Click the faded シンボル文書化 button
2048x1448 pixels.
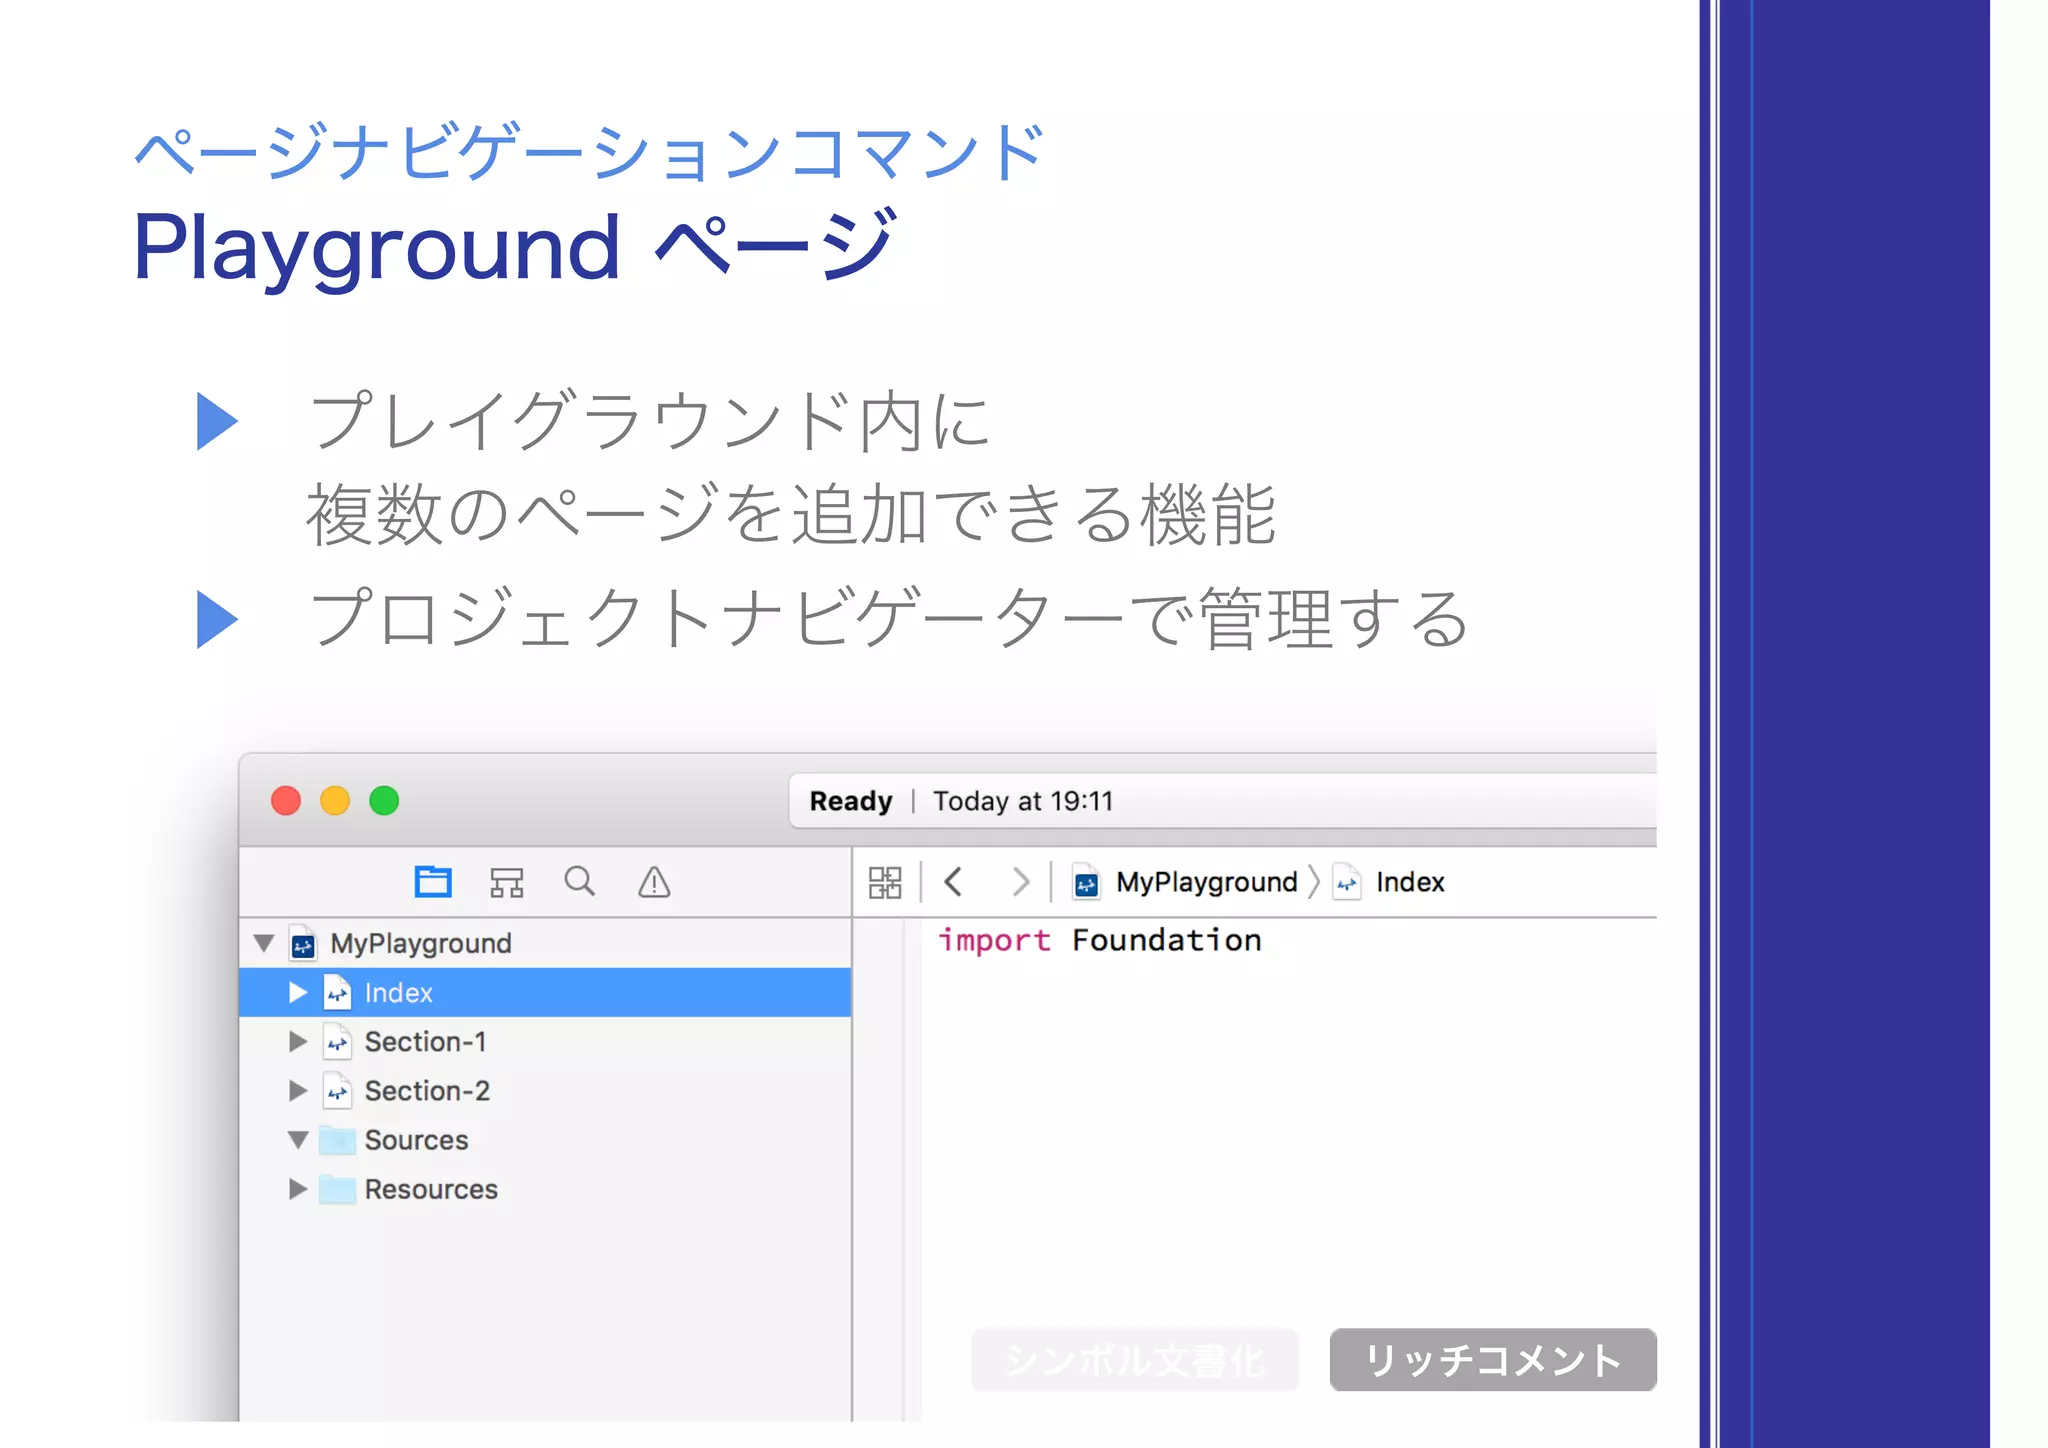click(1134, 1360)
